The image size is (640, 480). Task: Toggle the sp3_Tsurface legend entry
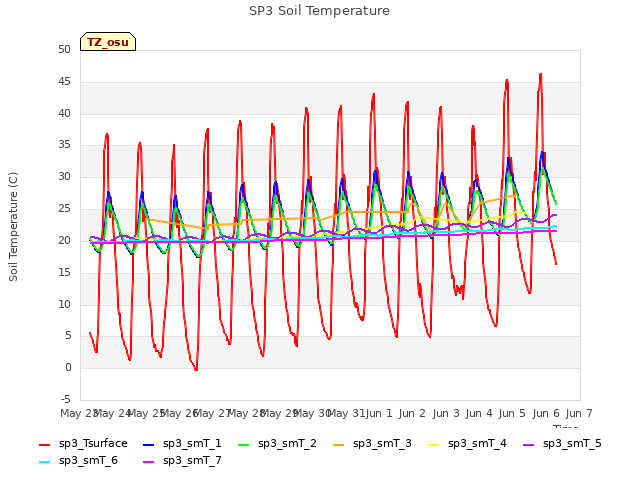click(83, 444)
